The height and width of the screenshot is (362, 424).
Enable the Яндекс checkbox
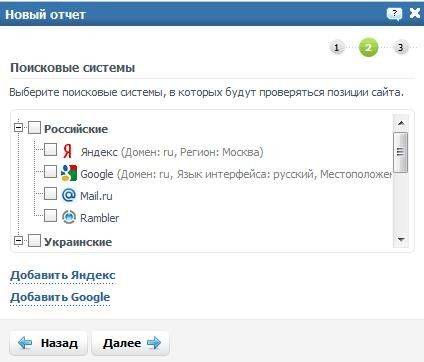click(x=50, y=149)
